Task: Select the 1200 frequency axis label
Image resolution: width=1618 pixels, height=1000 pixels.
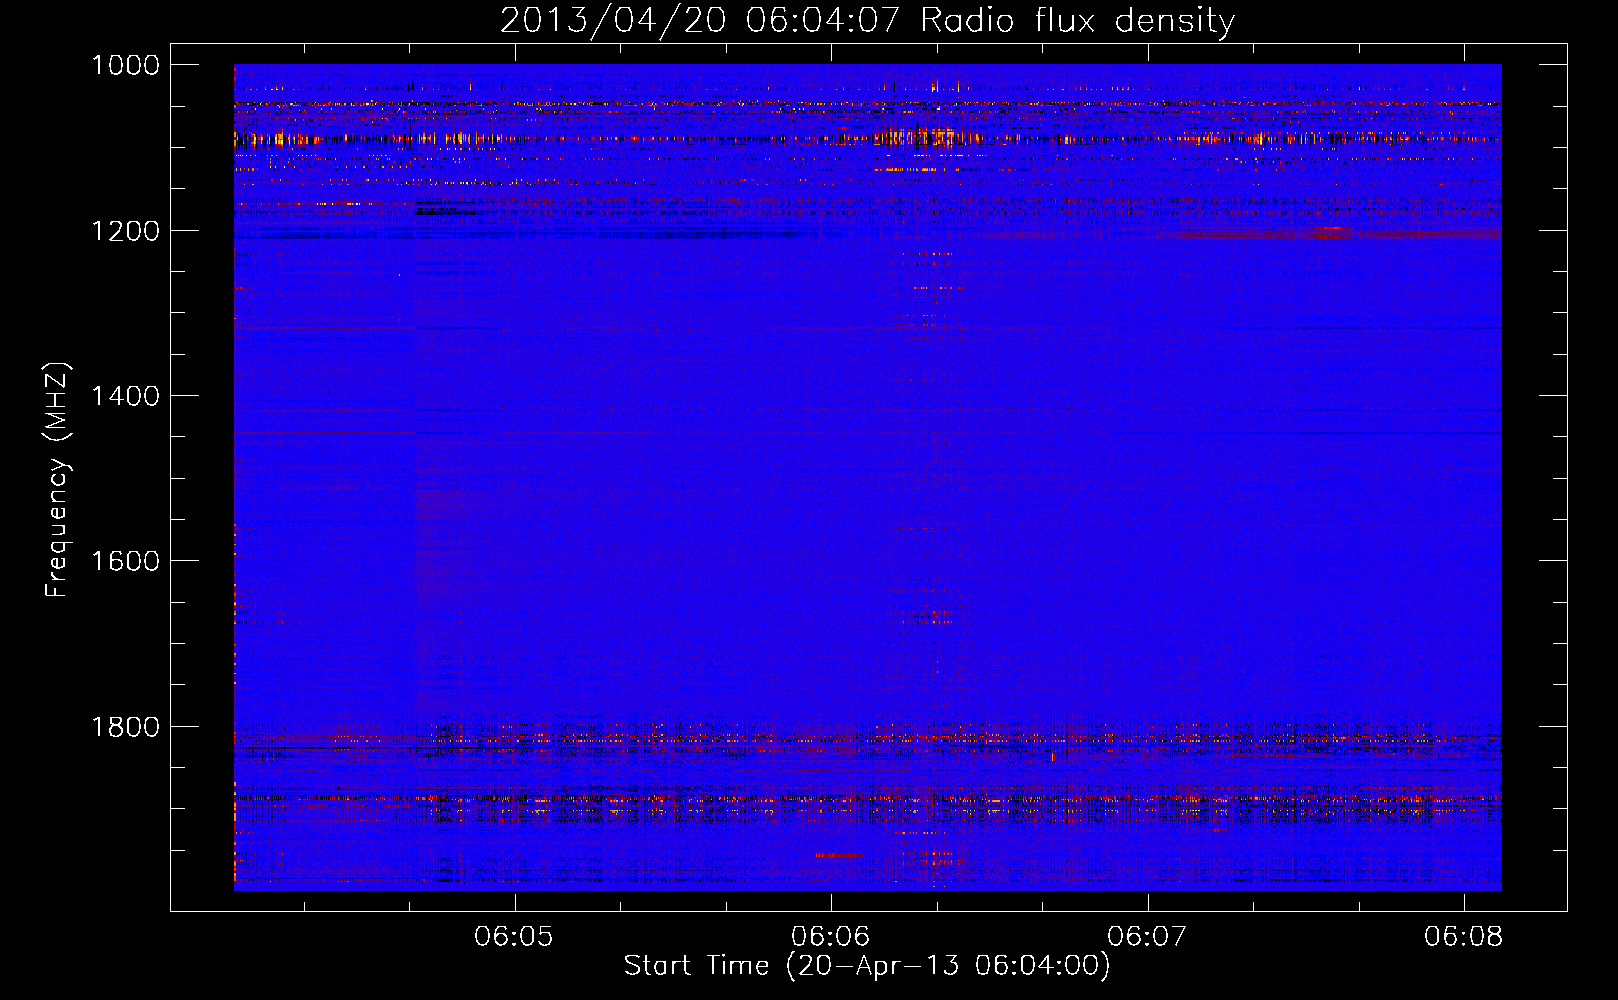Action: click(125, 231)
